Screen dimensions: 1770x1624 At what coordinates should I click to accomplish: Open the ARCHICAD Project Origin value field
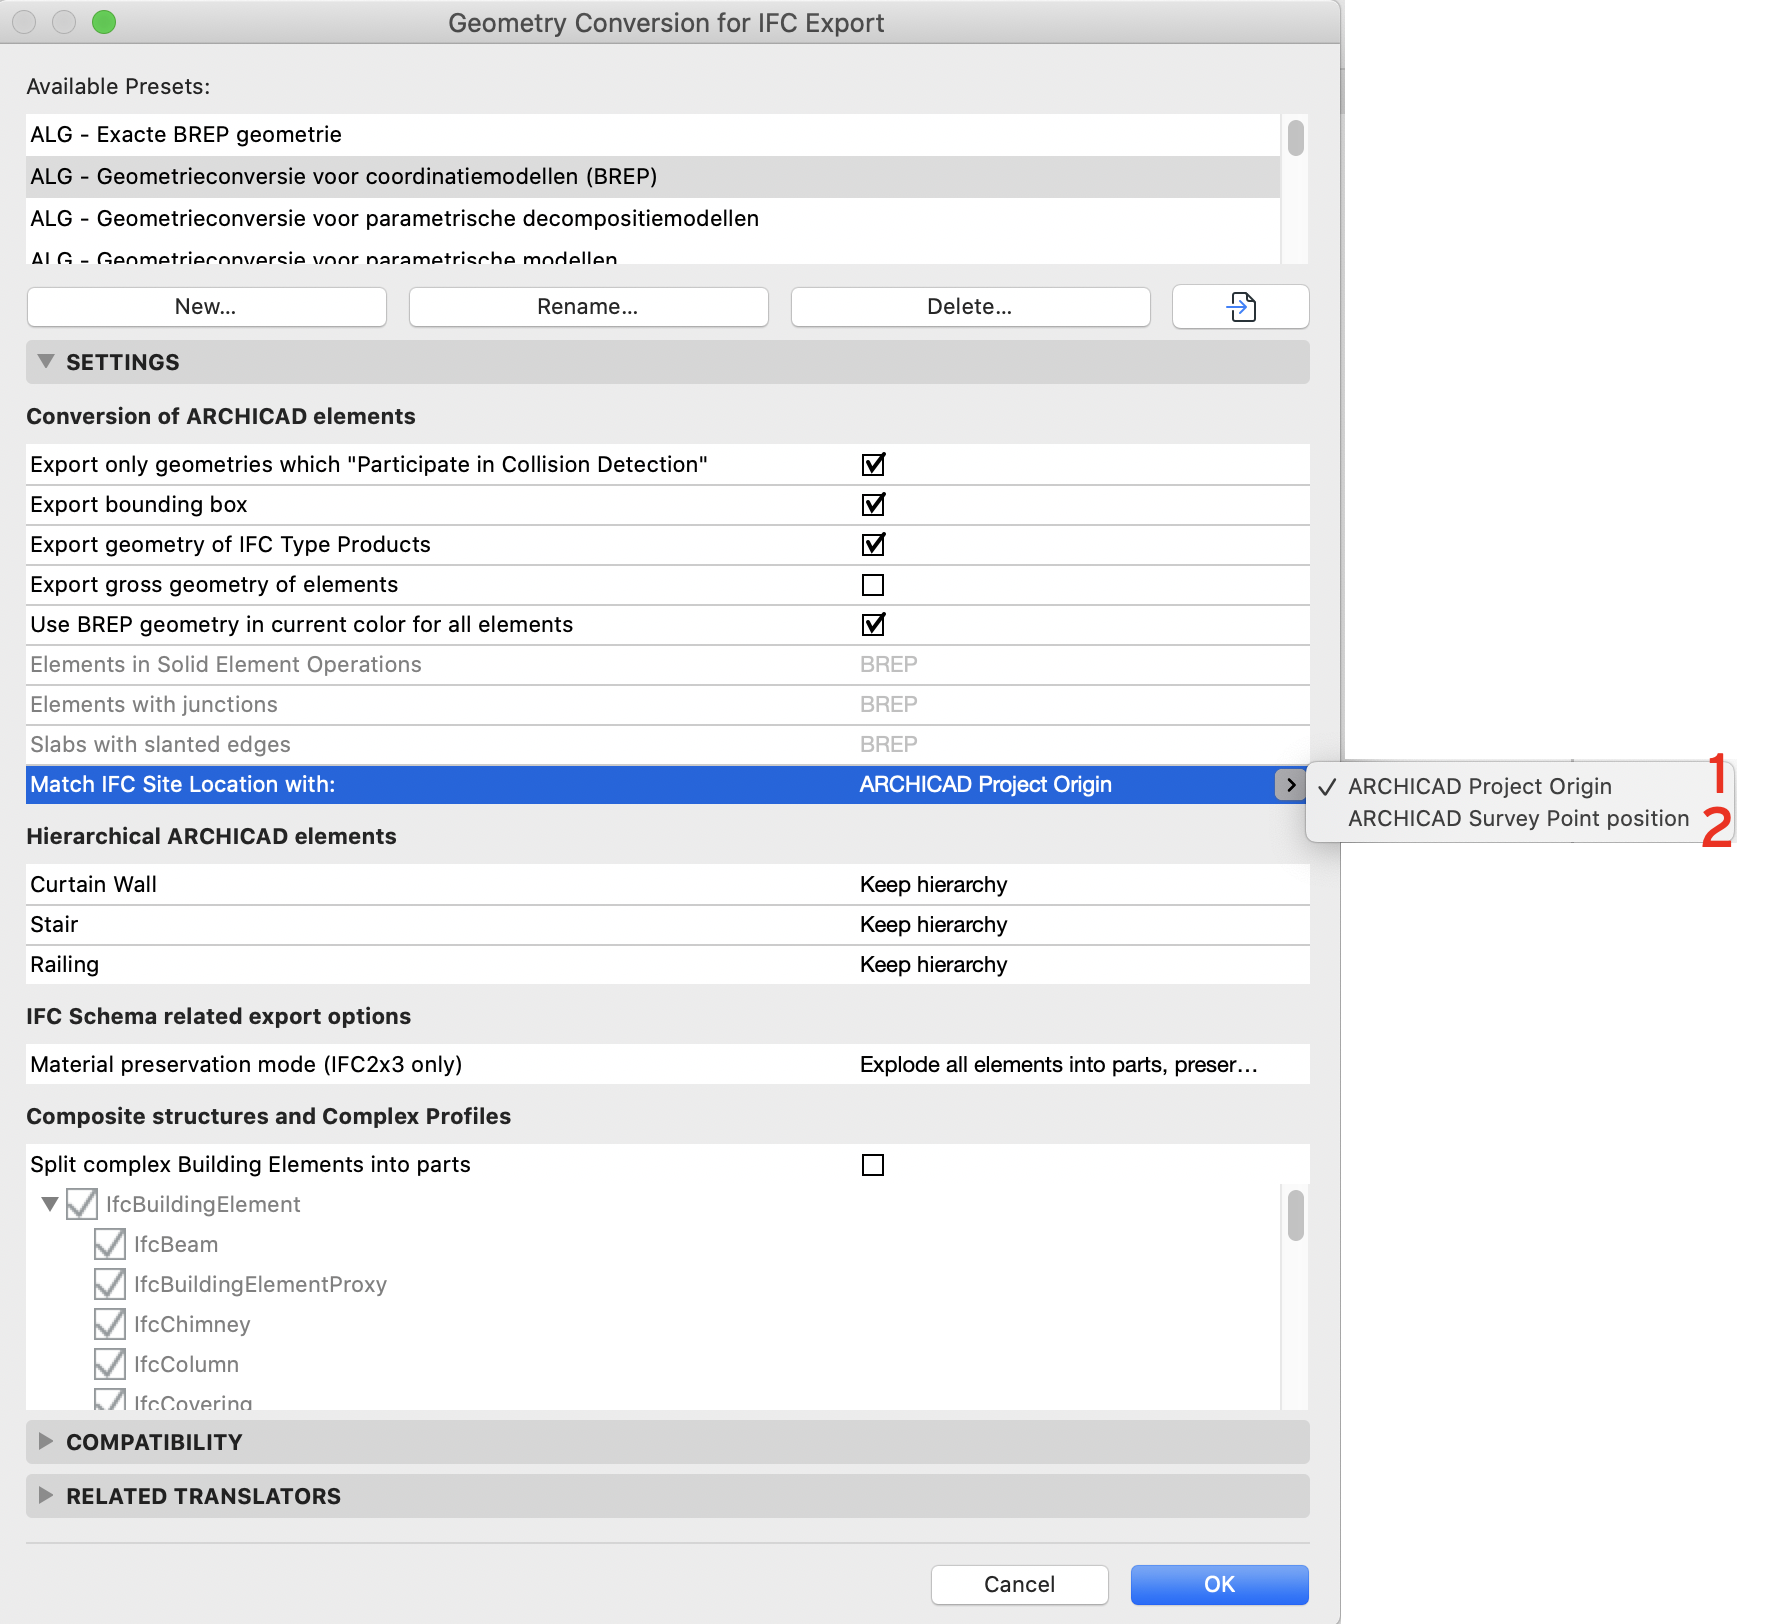tap(986, 785)
